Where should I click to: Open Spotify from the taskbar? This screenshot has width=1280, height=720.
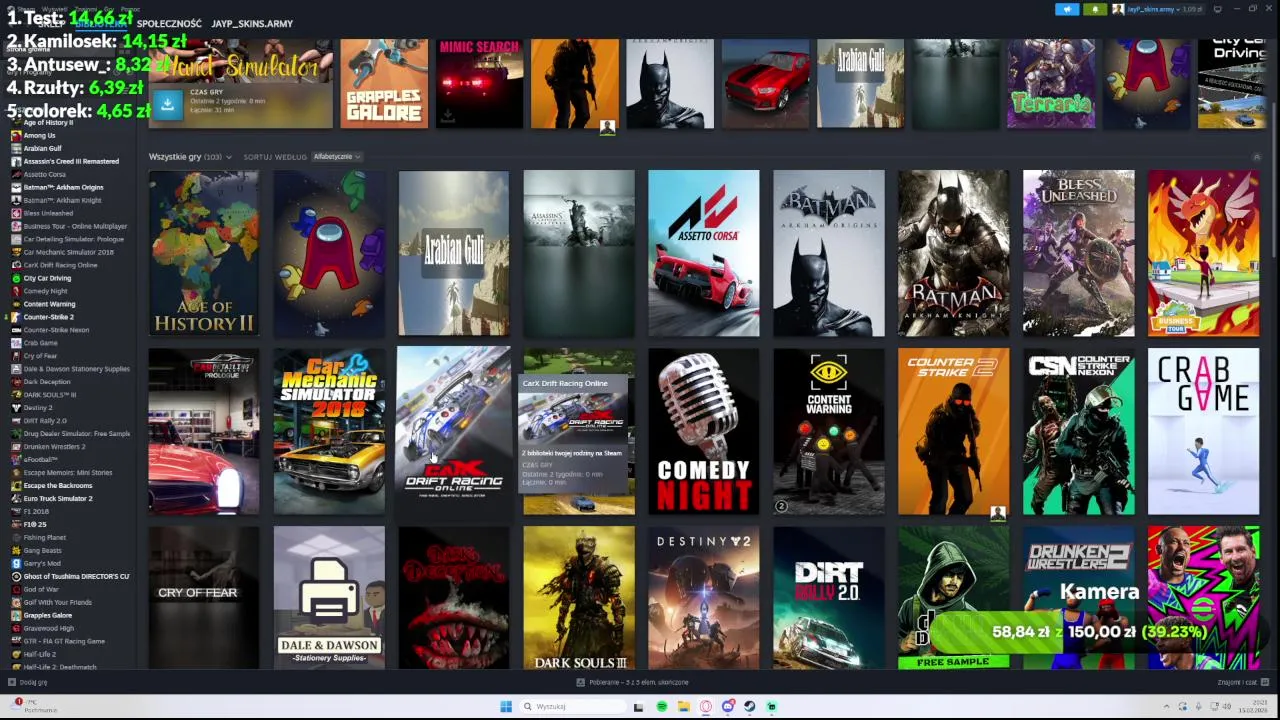pyautogui.click(x=661, y=706)
